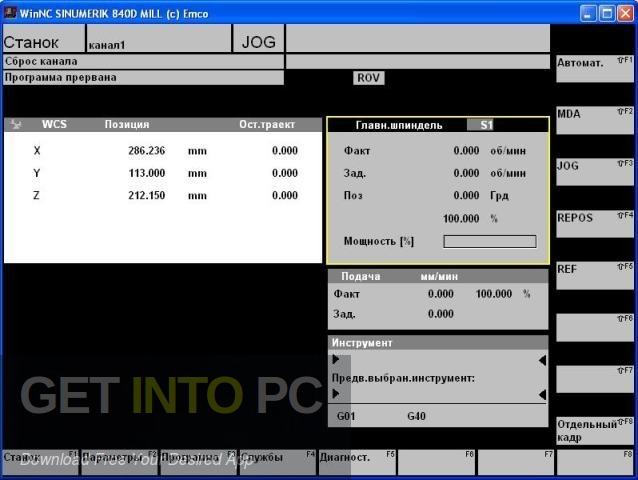The height and width of the screenshot is (480, 638).
Task: Open the Диагност. bottom menu softkey
Action: pyautogui.click(x=357, y=462)
